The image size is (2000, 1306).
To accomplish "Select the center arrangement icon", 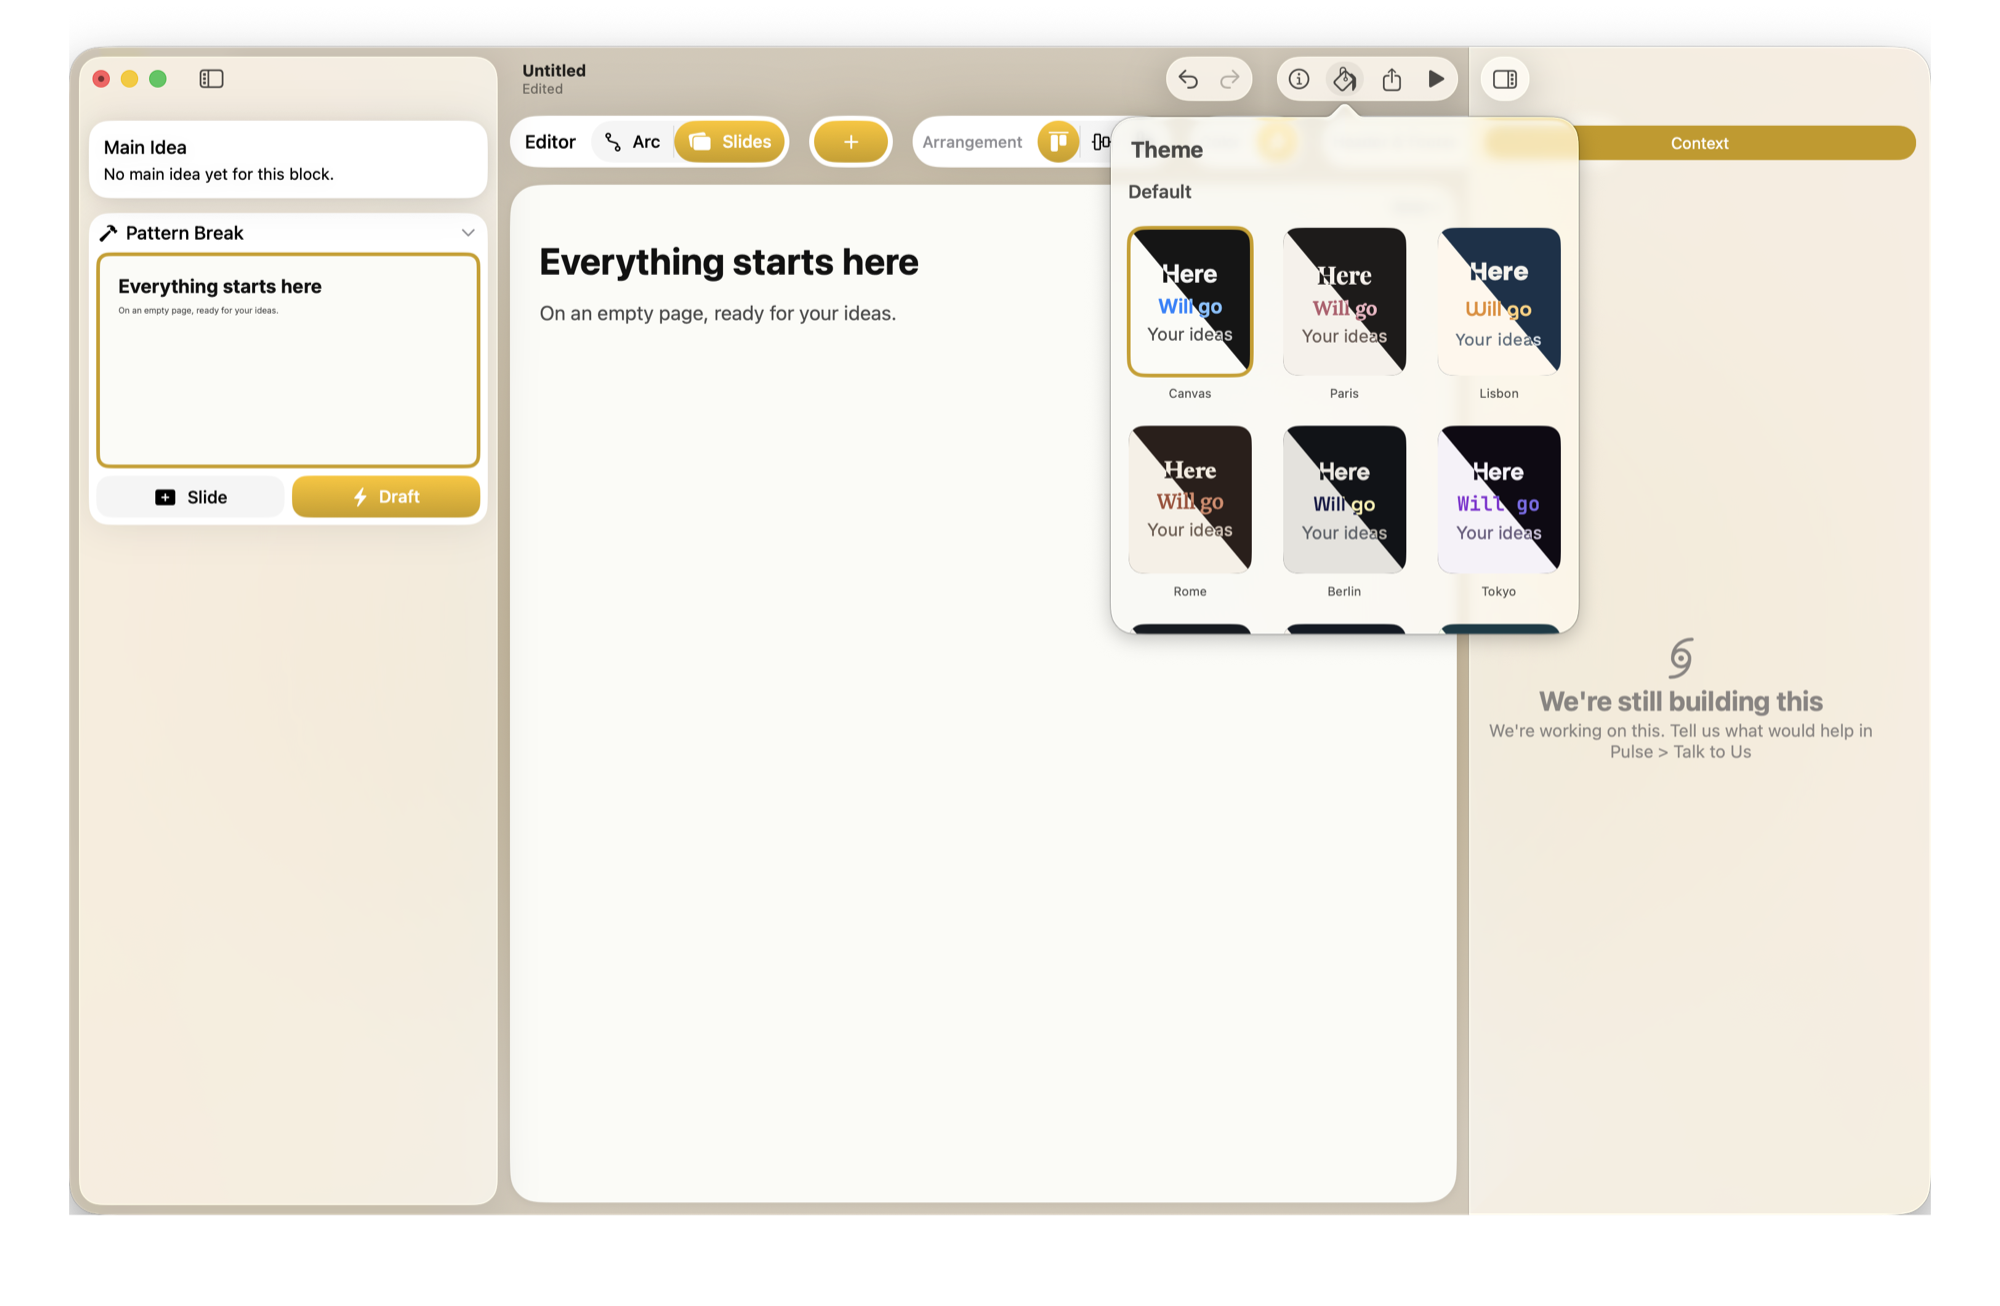I will 1100,142.
